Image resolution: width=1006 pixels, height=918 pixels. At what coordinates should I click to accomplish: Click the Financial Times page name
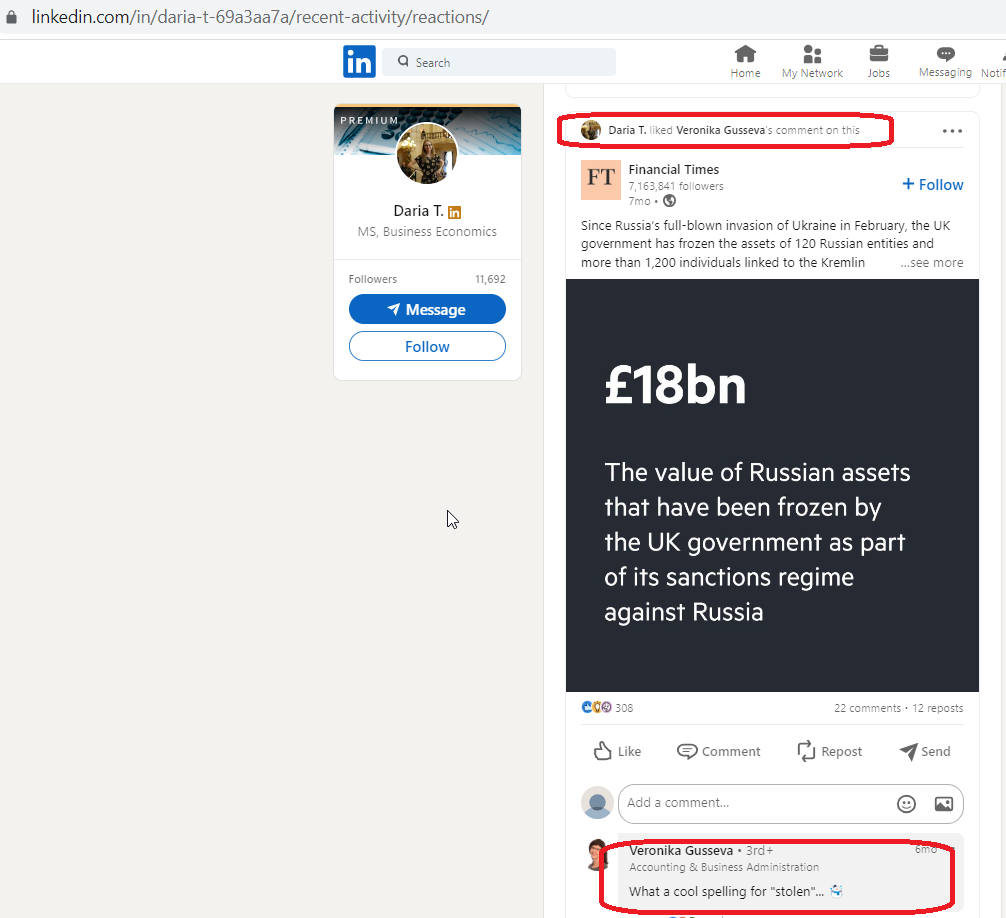674,169
